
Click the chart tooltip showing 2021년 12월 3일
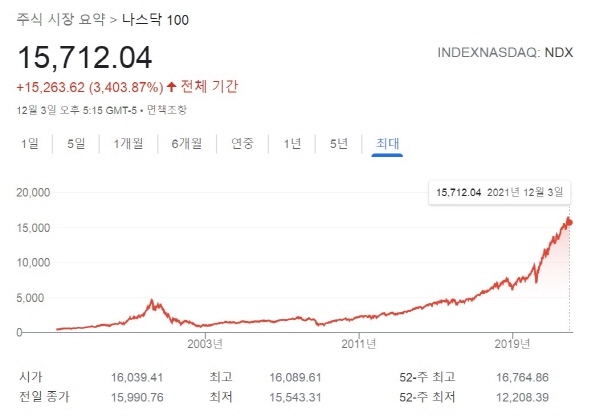pyautogui.click(x=500, y=192)
